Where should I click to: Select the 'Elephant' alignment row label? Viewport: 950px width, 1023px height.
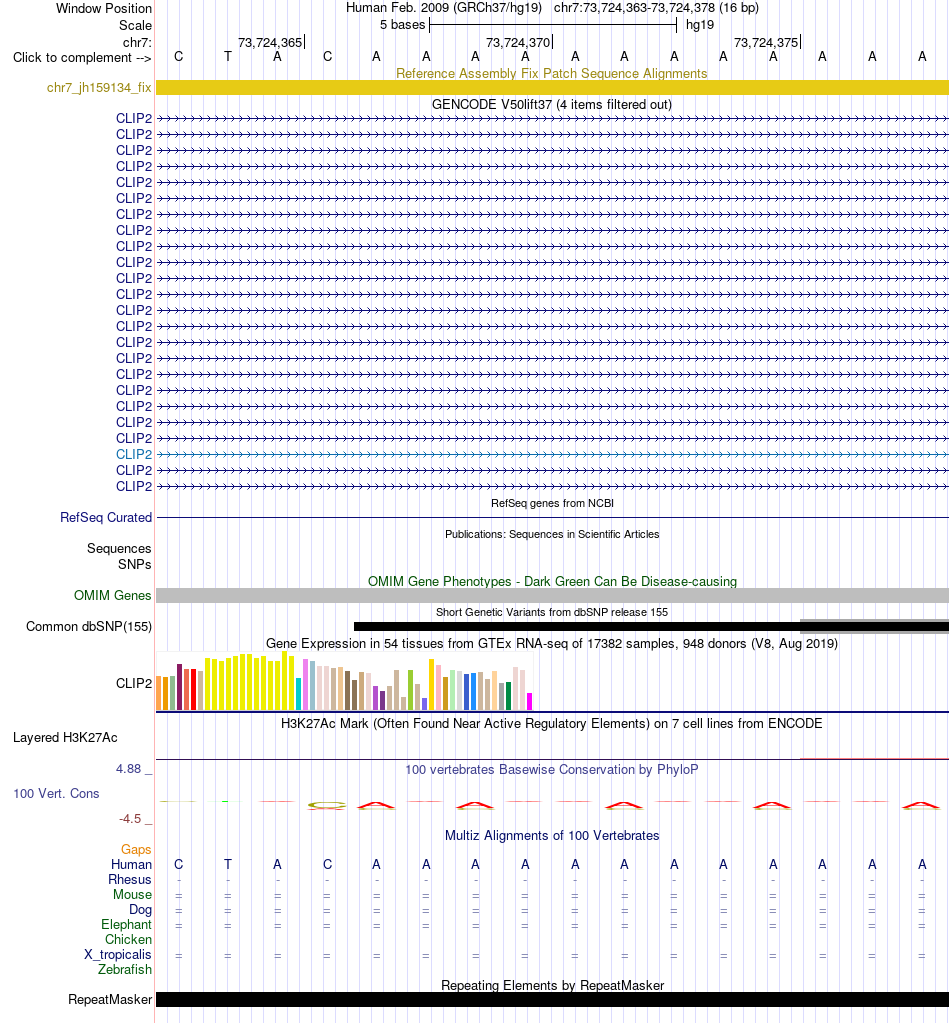[x=126, y=924]
